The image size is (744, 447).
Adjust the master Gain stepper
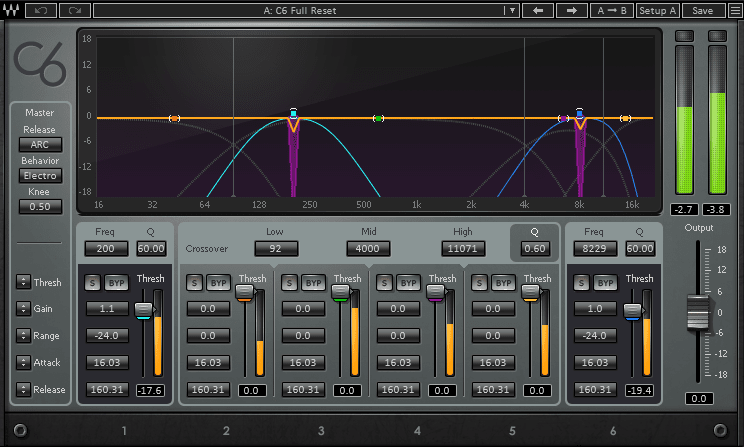click(x=23, y=308)
